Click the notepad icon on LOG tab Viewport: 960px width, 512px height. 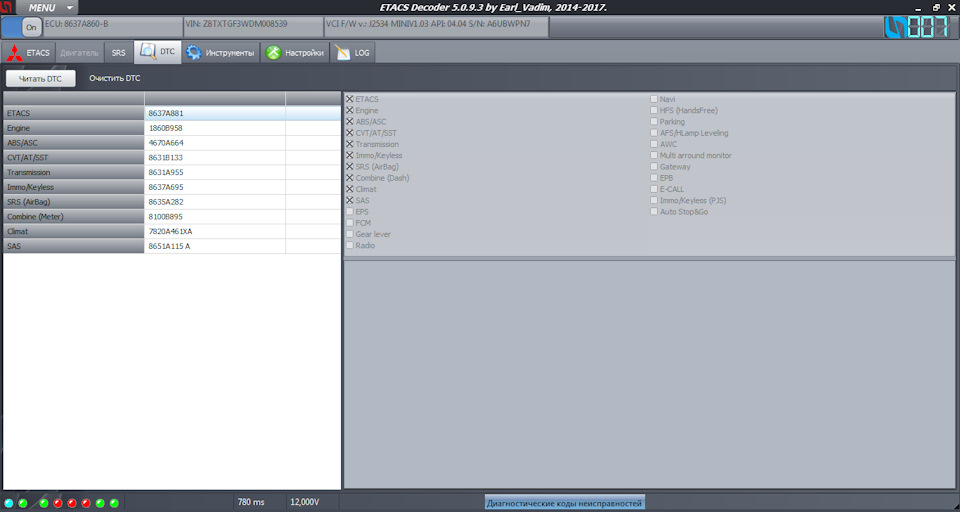point(342,53)
